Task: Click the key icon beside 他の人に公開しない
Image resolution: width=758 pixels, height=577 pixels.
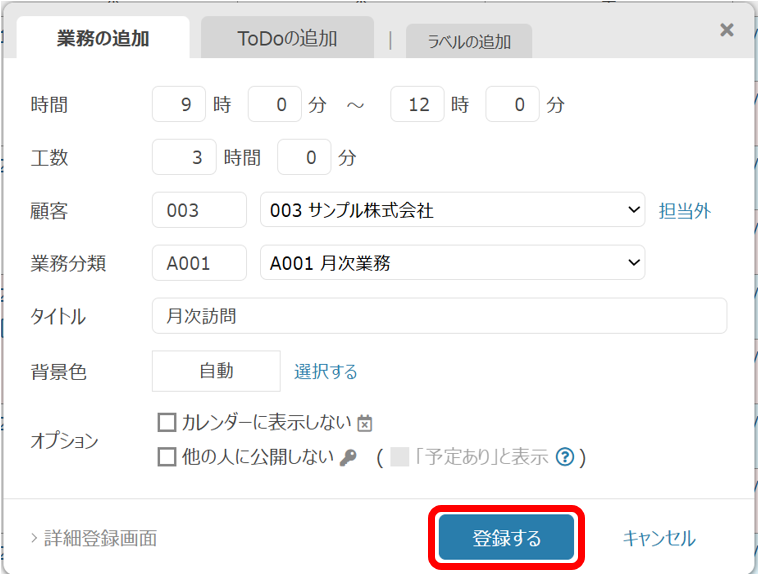Action: tap(348, 457)
